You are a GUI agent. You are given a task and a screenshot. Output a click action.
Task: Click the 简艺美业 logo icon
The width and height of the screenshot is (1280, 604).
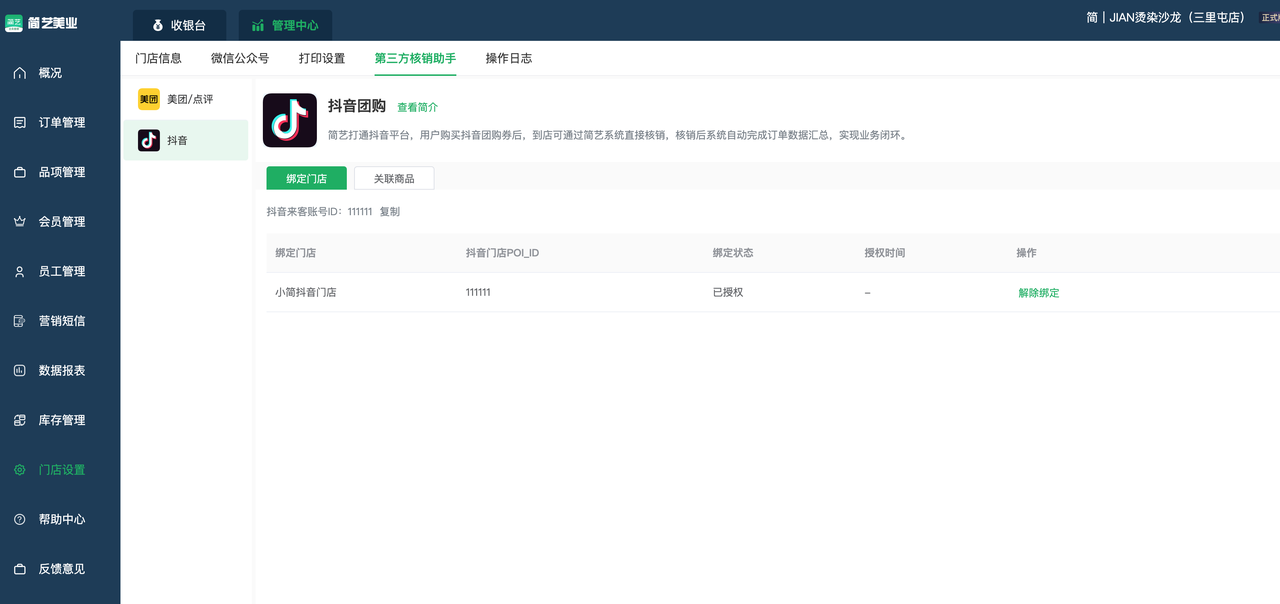15,22
